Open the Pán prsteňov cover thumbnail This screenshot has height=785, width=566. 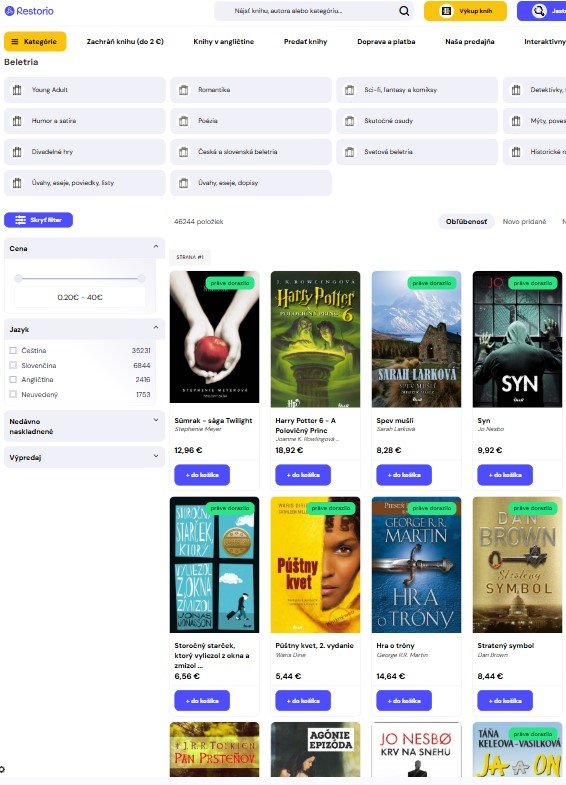(x=215, y=749)
